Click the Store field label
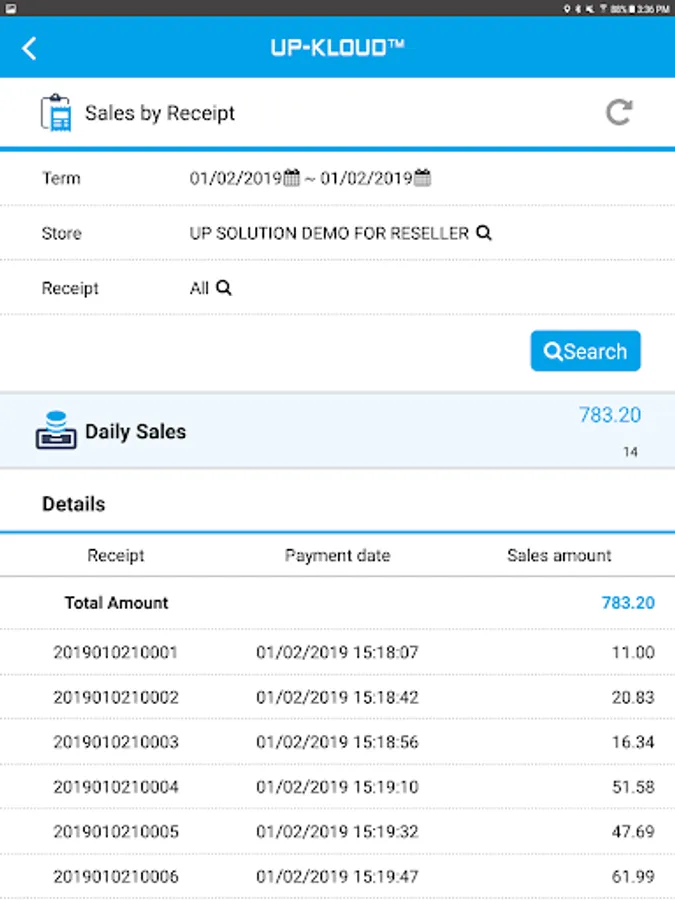 tap(61, 234)
